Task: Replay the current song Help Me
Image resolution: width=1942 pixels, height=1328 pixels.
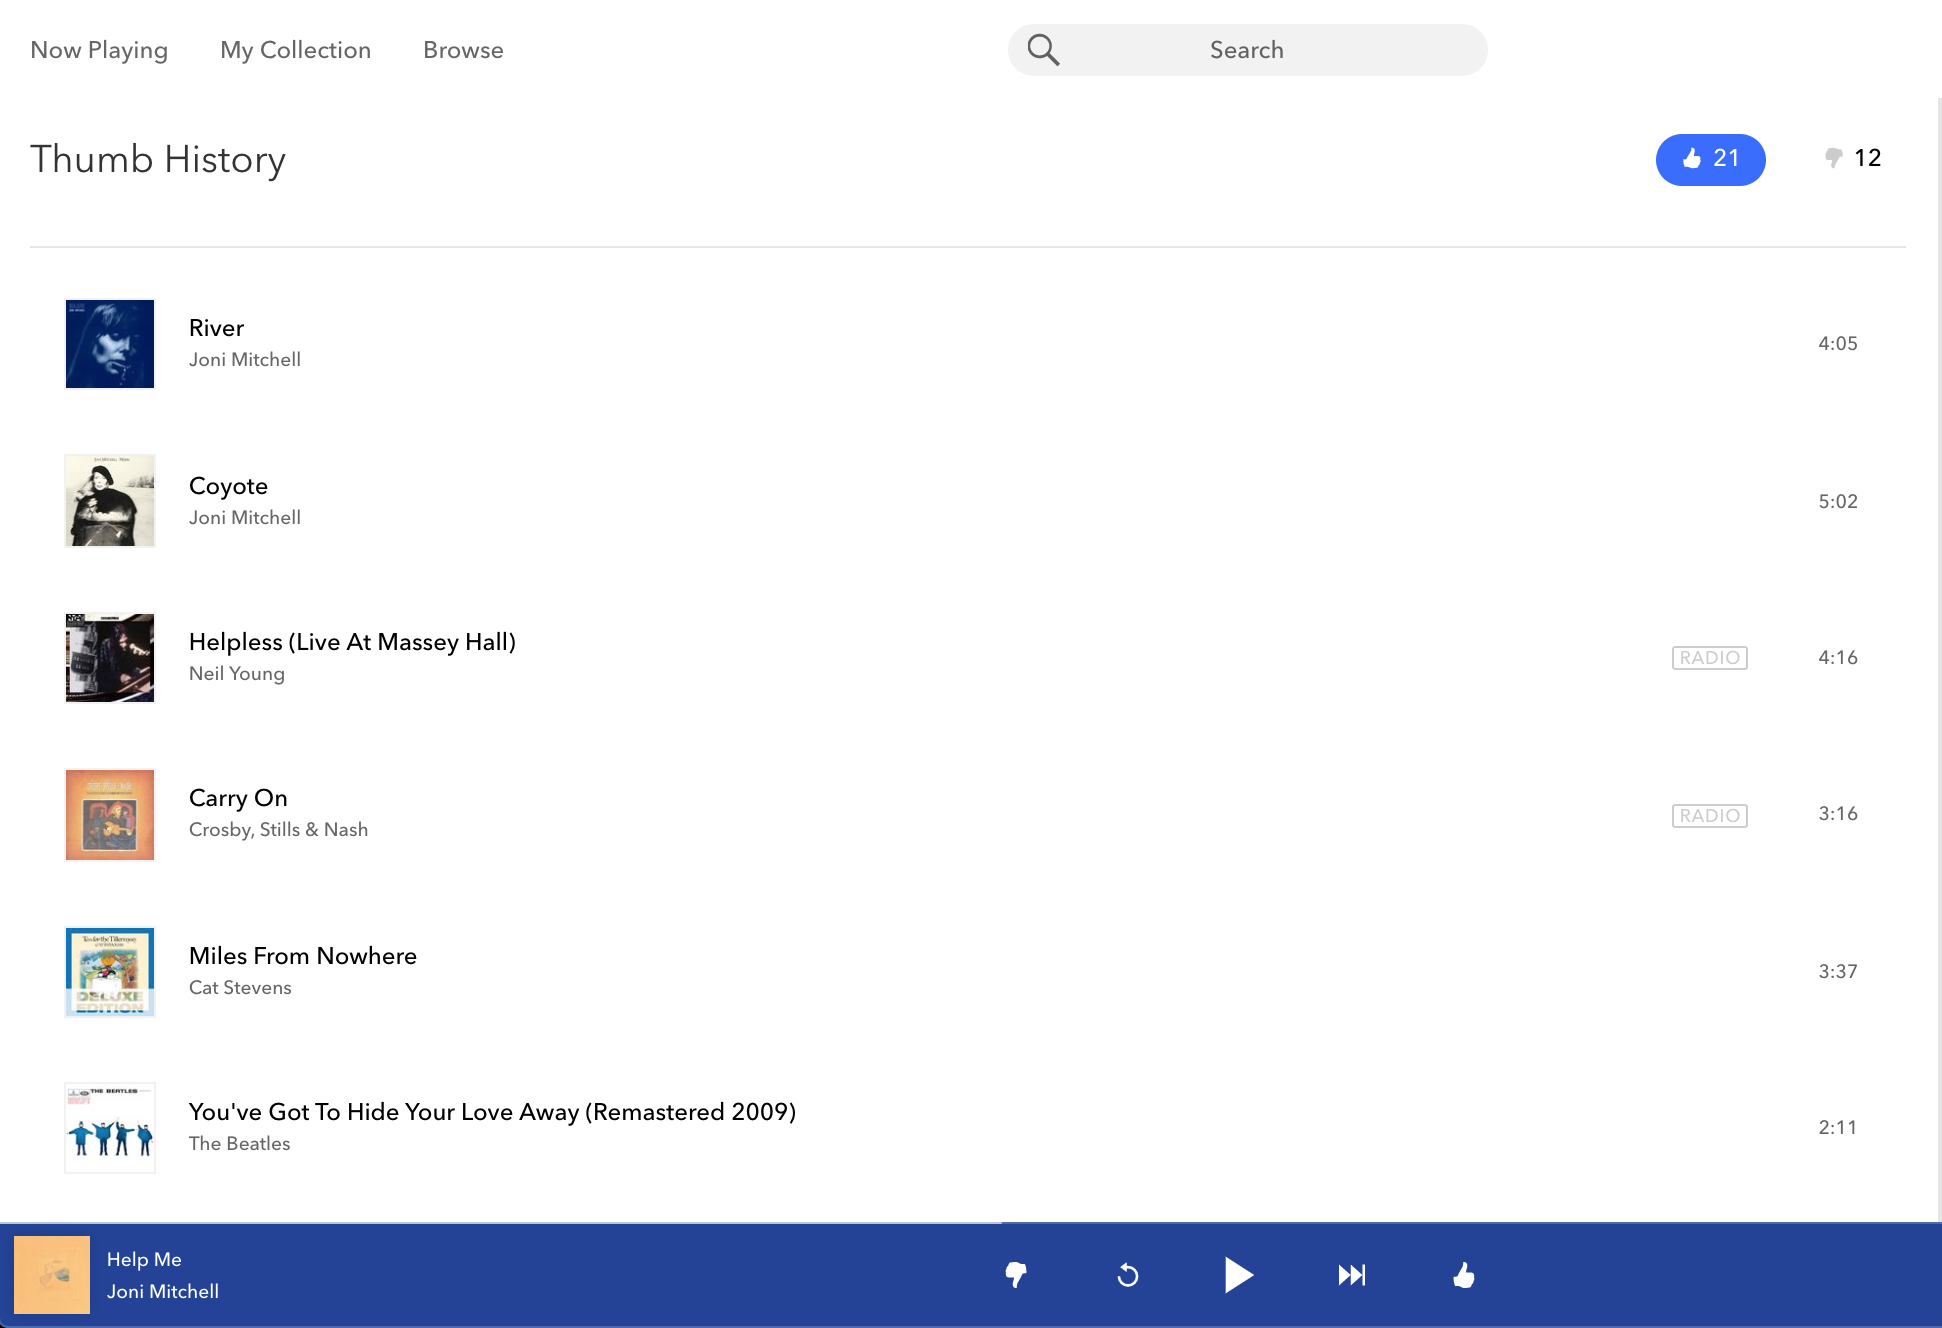Action: [1126, 1275]
